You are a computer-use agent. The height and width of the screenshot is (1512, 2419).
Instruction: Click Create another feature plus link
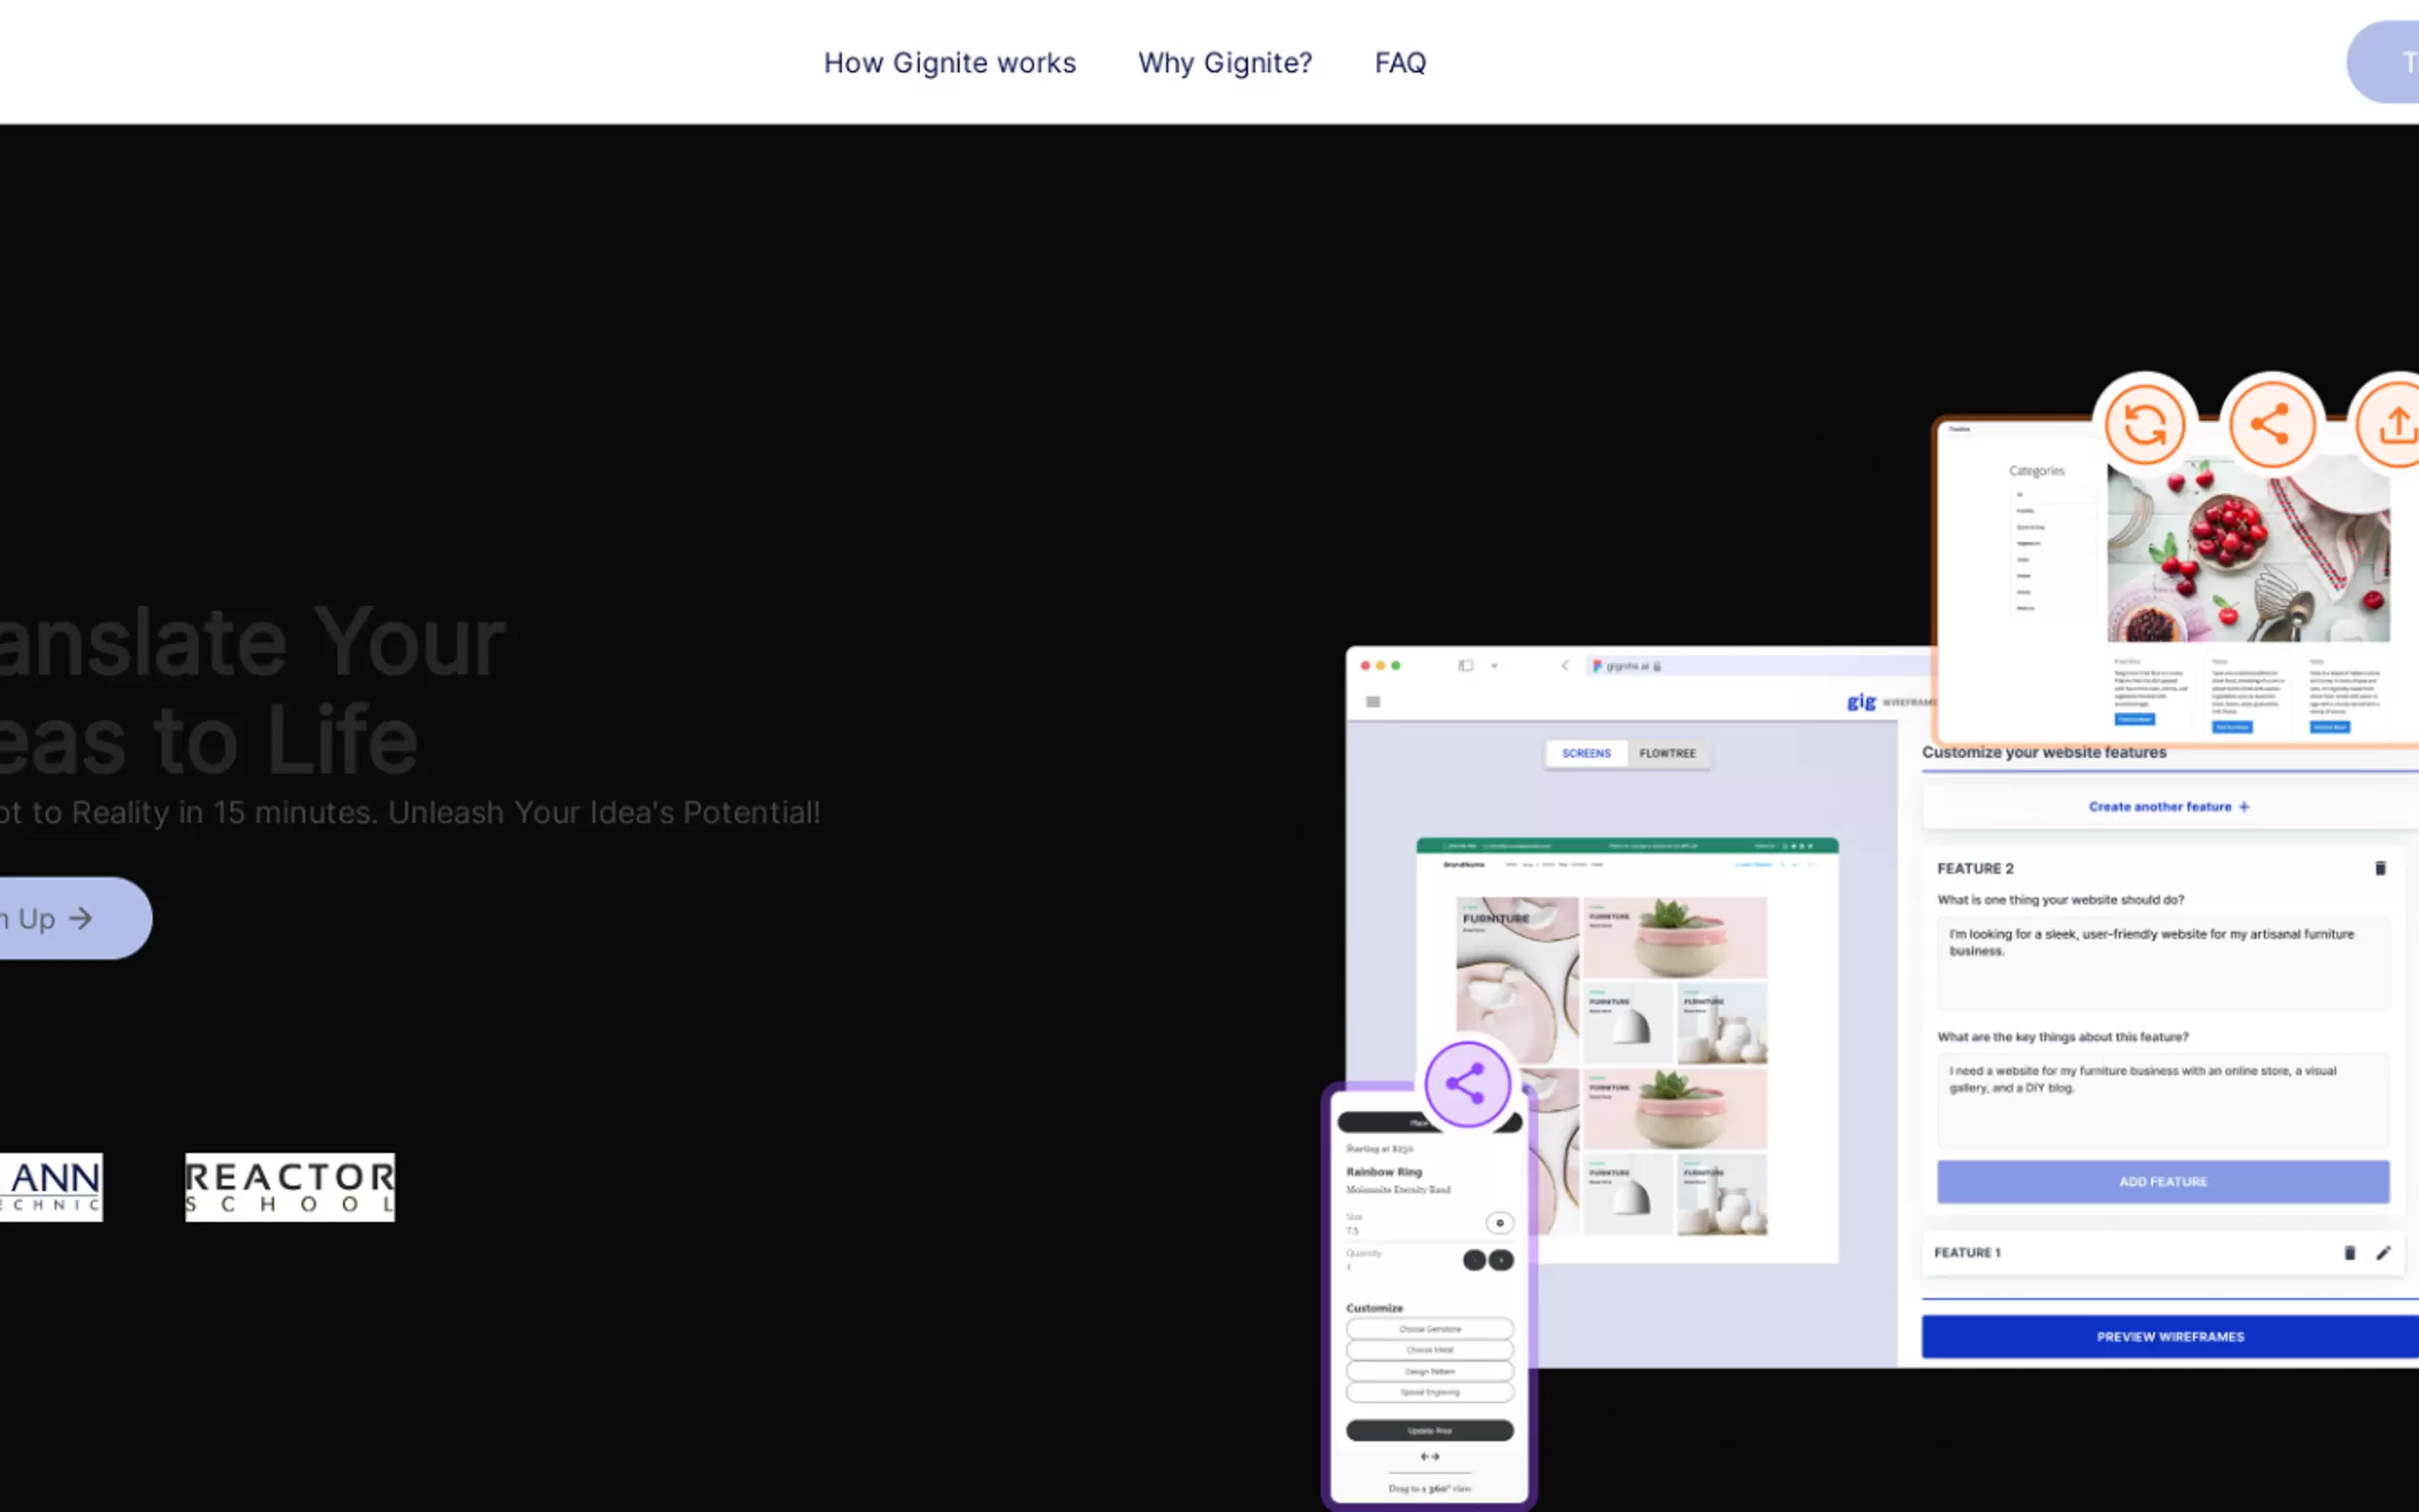coord(2168,807)
